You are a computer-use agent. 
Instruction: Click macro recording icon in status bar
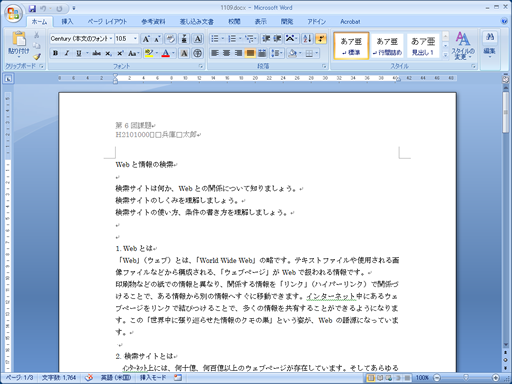tap(178, 378)
